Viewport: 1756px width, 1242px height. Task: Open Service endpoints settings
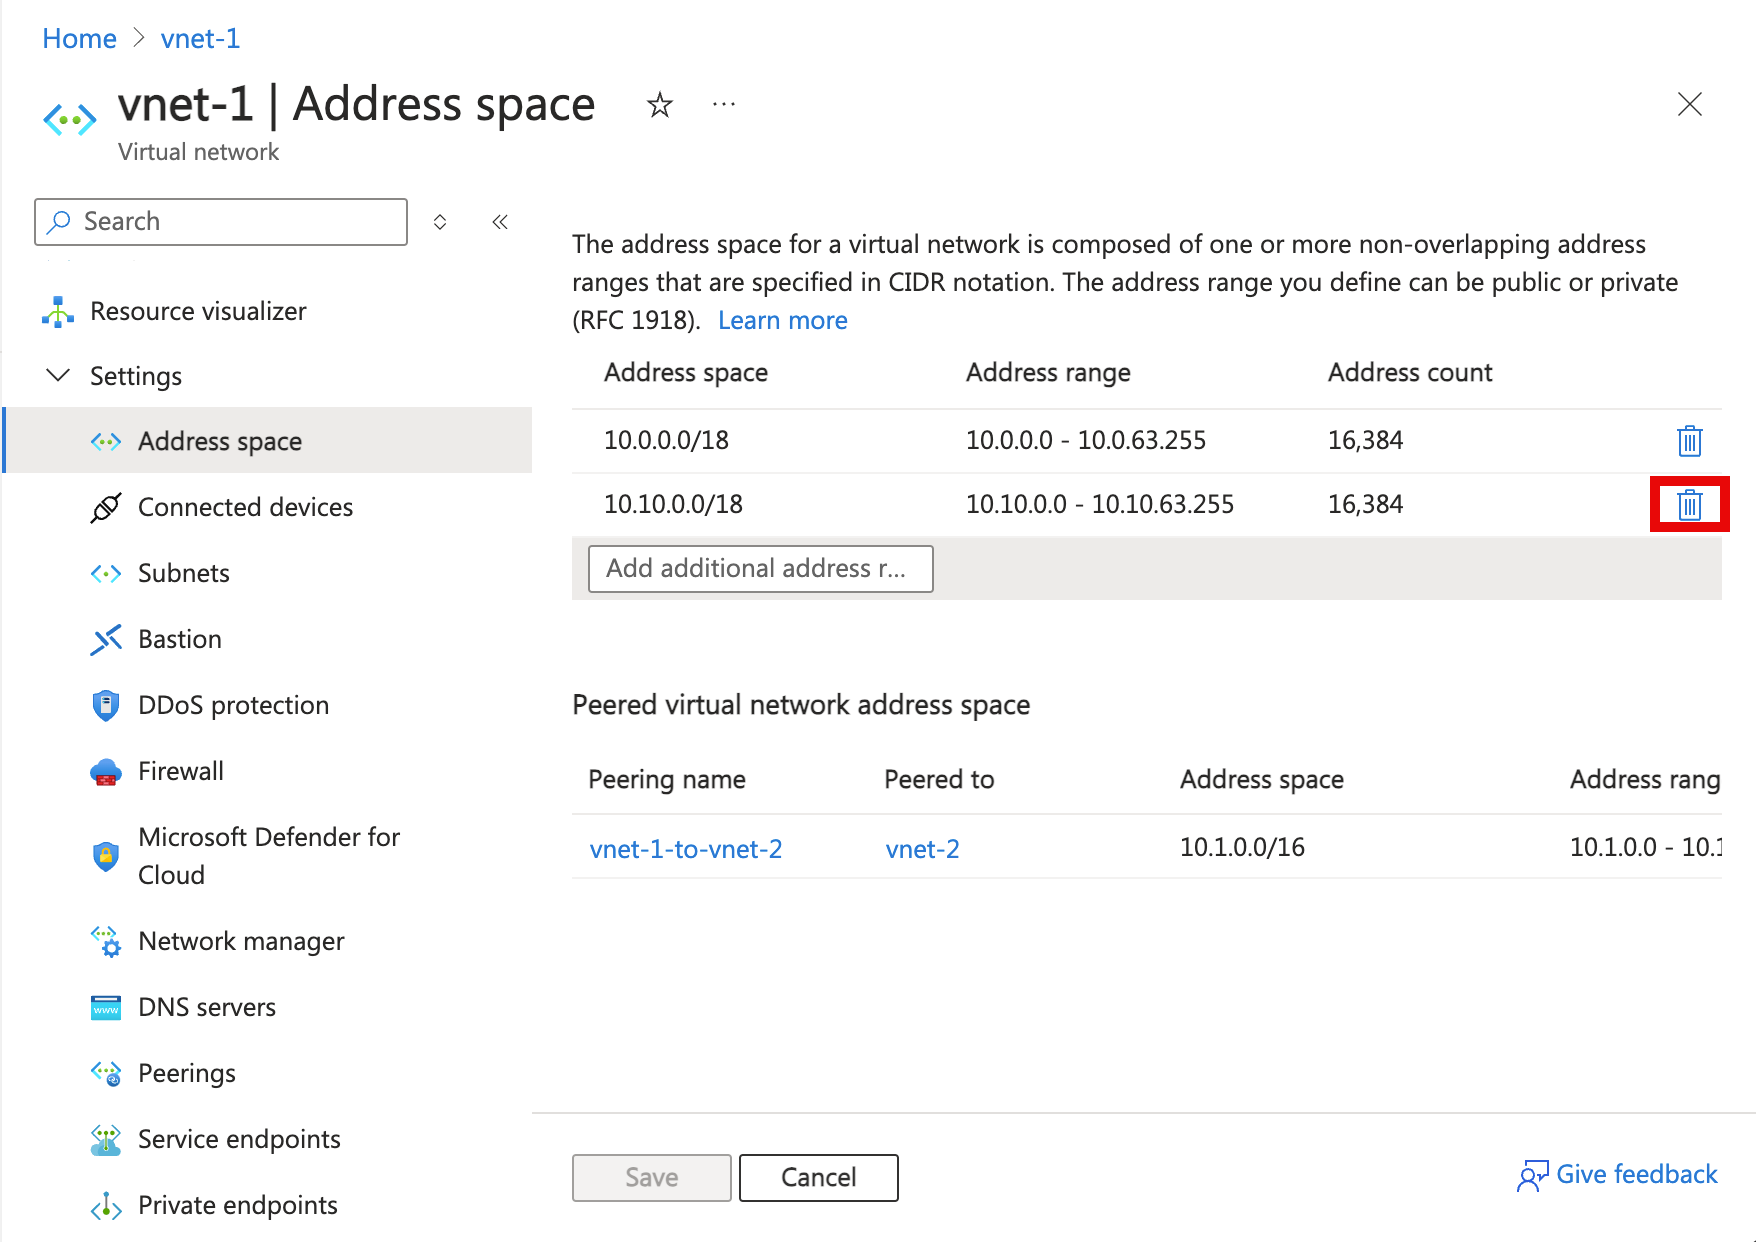(239, 1139)
